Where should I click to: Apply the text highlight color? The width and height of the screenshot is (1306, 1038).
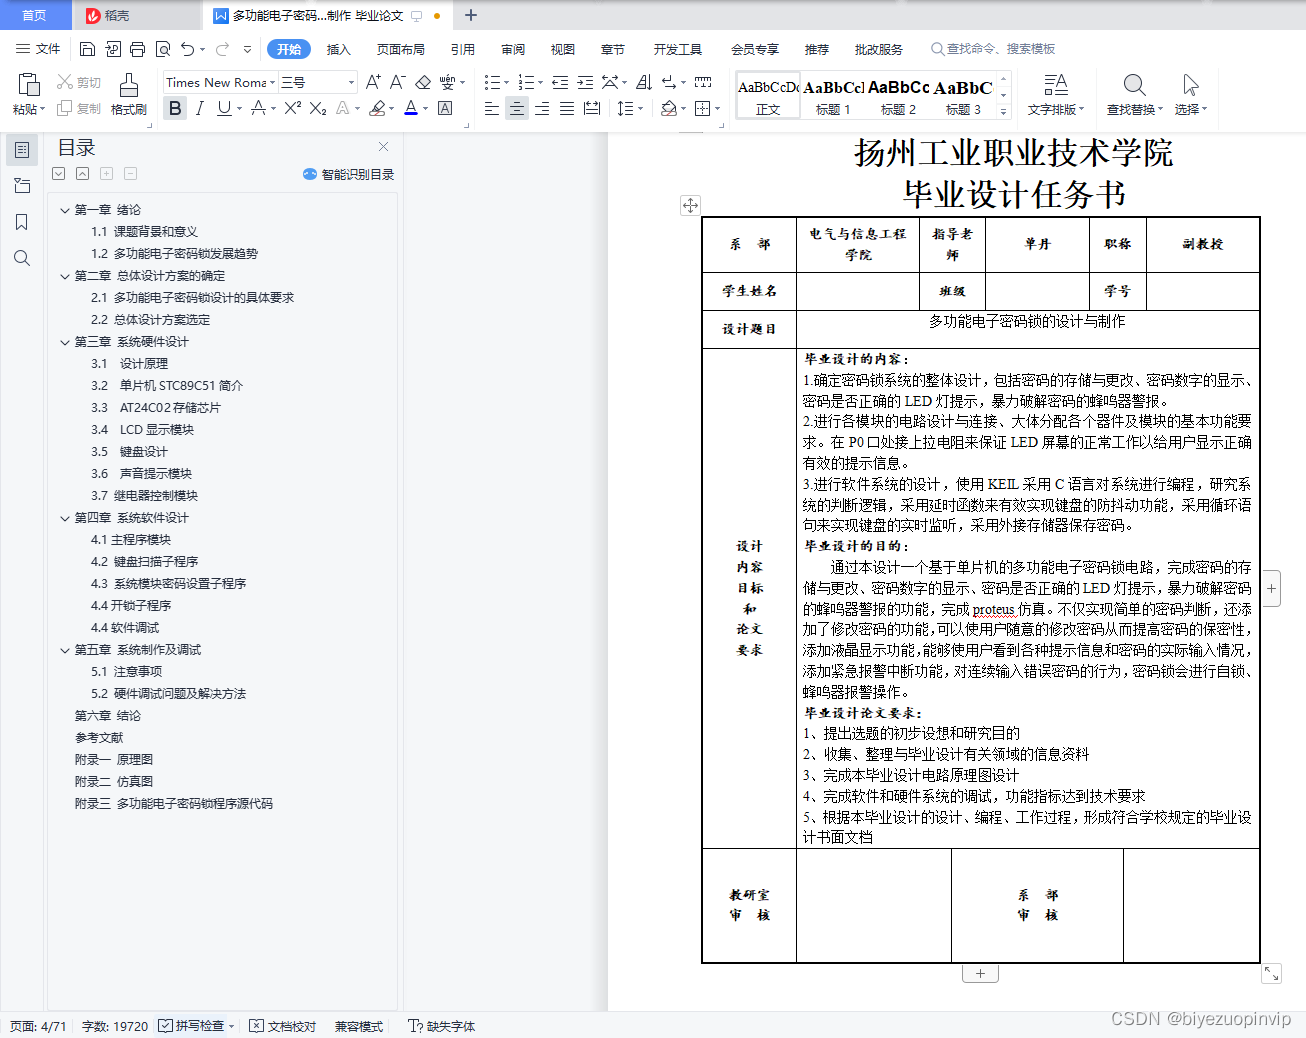click(377, 108)
